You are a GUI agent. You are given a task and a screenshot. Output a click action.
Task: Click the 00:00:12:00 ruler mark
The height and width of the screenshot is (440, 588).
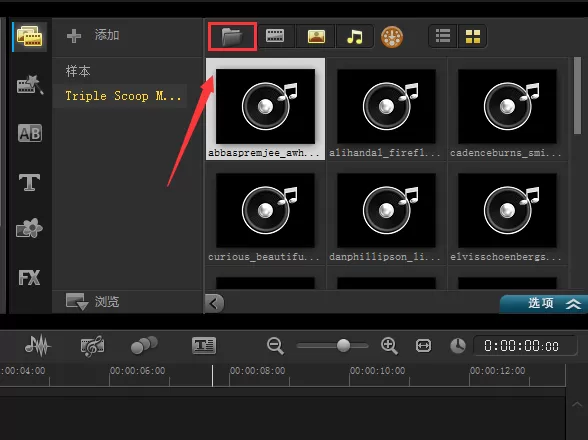497,371
